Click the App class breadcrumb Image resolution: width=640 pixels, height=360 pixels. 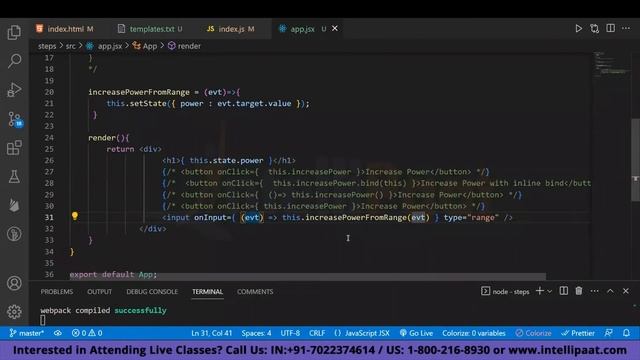145,46
